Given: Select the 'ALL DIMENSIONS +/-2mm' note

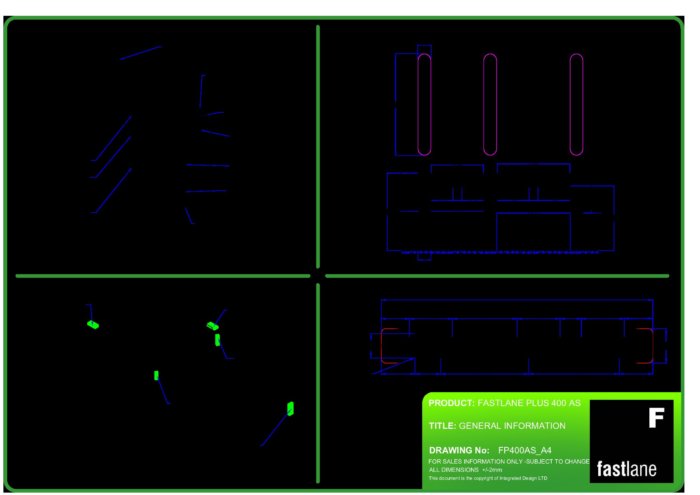Looking at the screenshot, I should (465, 470).
